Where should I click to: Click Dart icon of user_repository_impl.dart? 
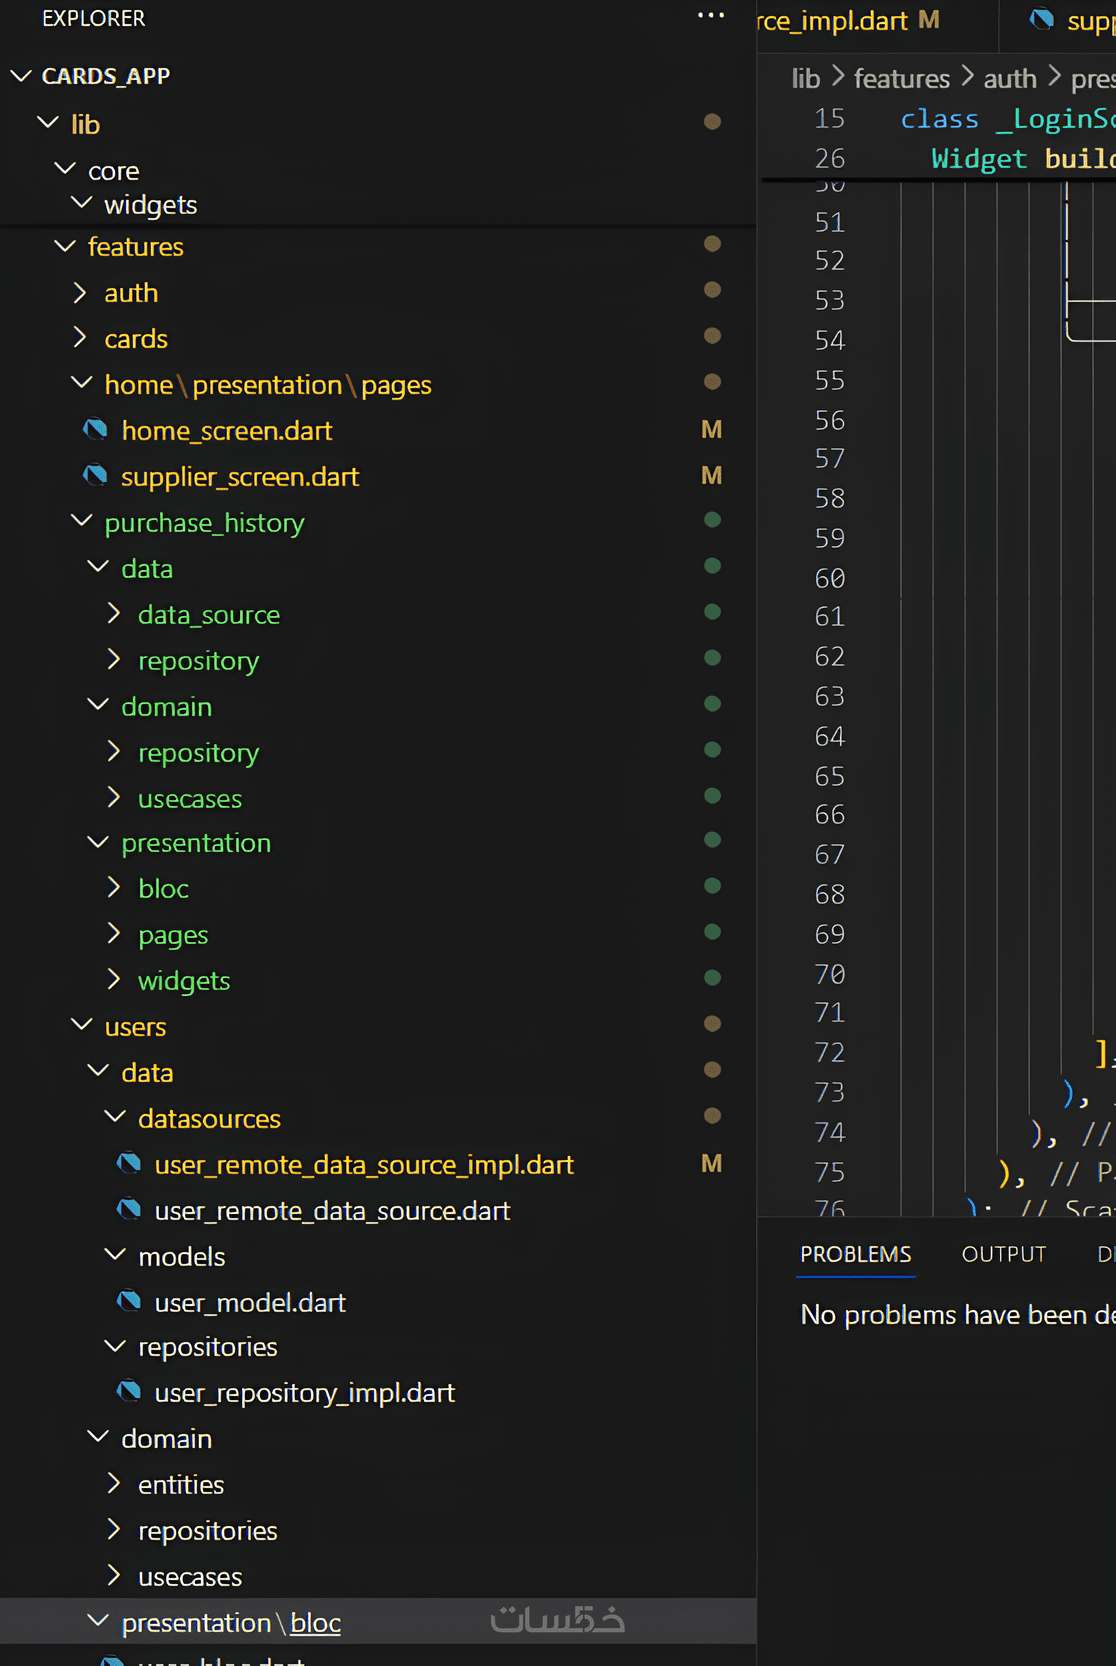tap(129, 1392)
